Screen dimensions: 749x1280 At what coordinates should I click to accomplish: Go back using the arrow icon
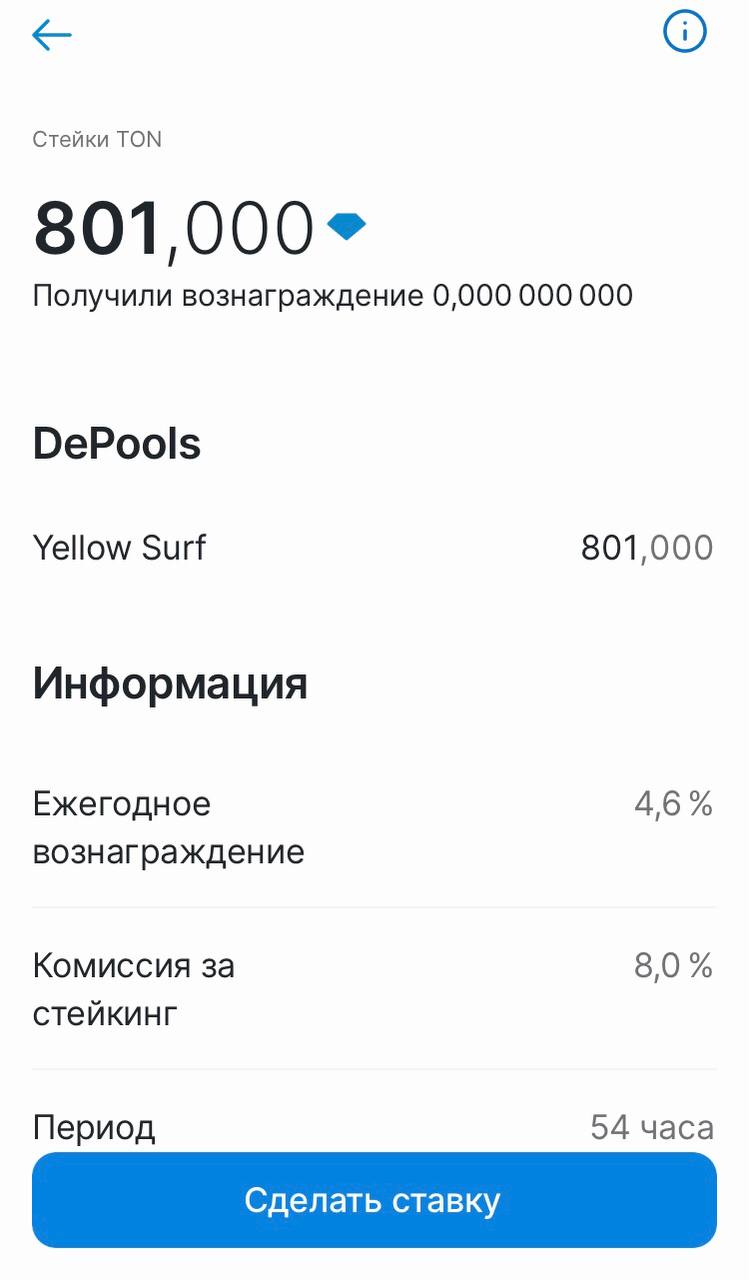pos(52,36)
